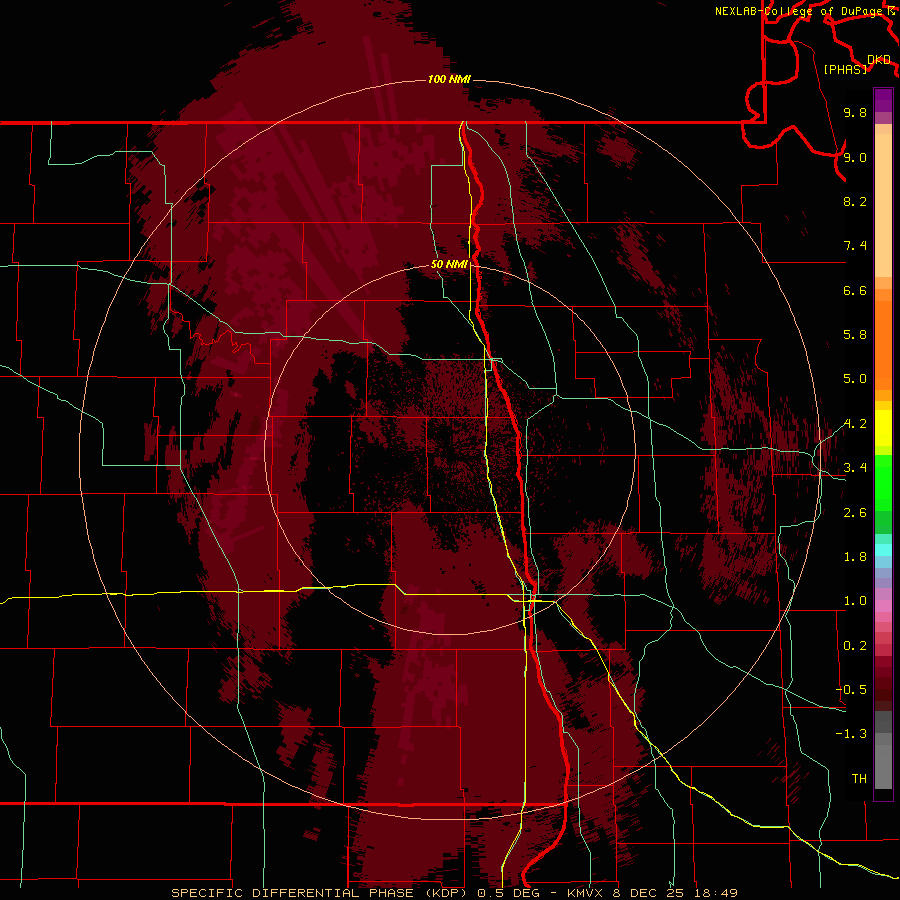Image resolution: width=900 pixels, height=900 pixels.
Task: Select the -0.5 value on color scale
Action: click(851, 690)
